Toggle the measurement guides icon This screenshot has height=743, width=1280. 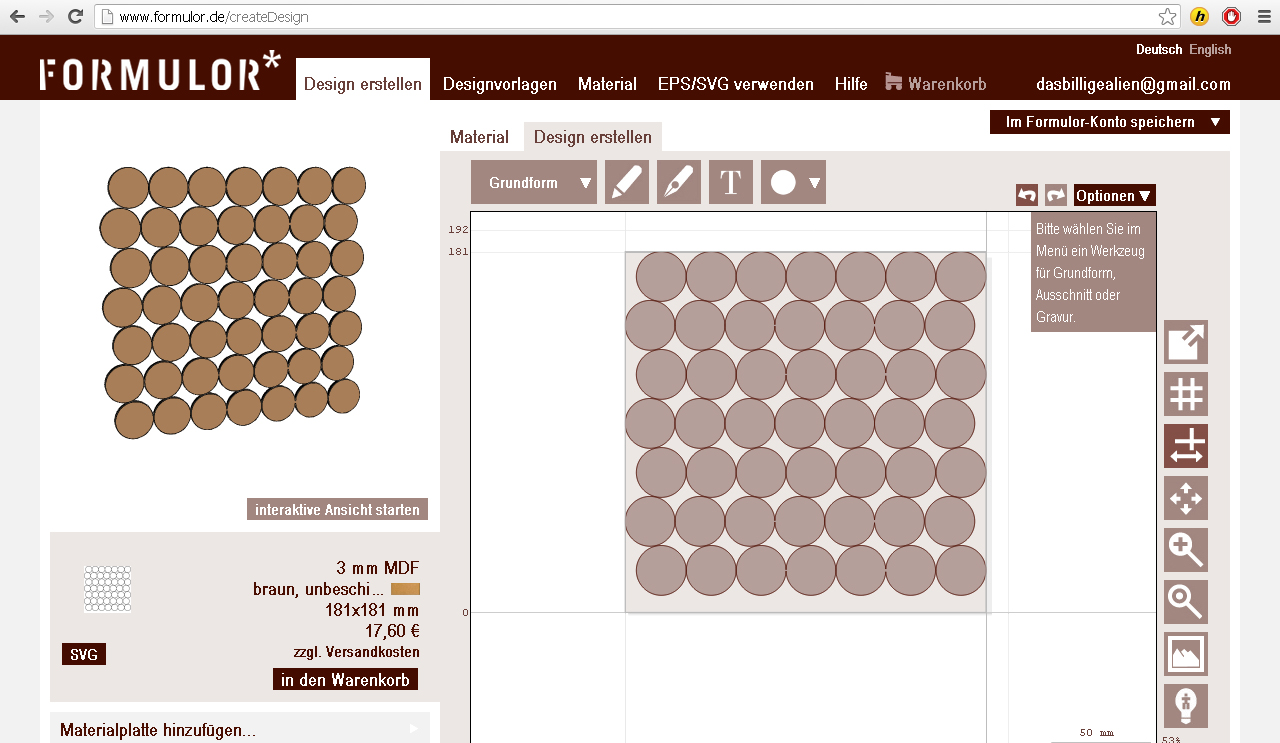tap(1185, 446)
